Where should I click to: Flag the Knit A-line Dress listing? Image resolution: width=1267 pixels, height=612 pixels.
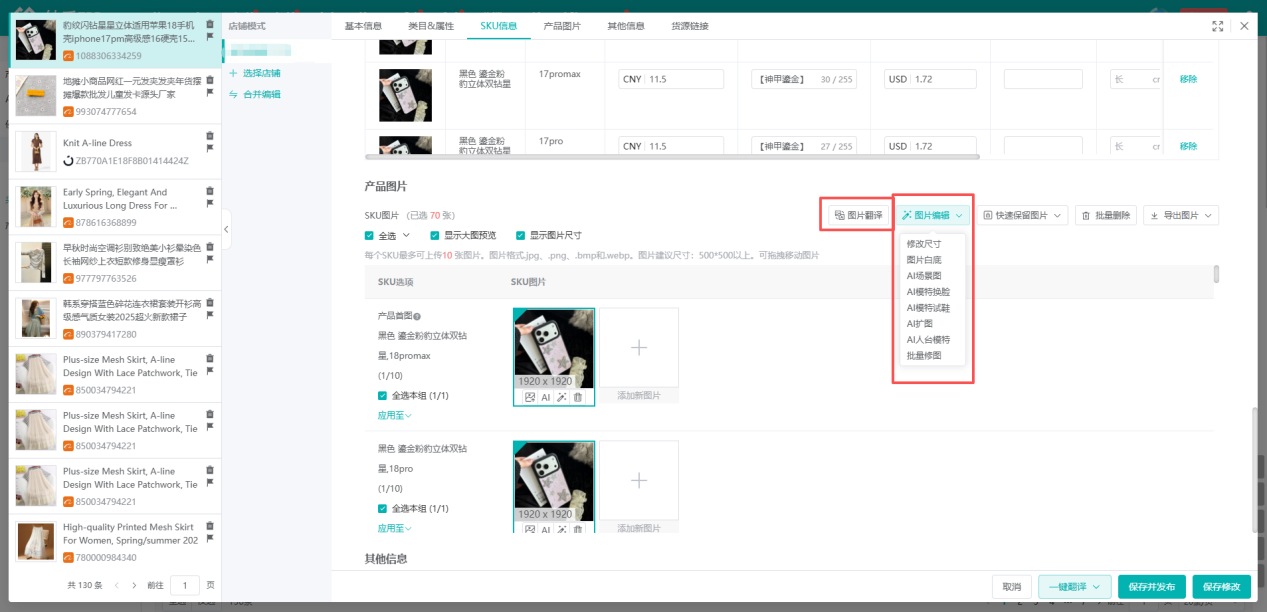point(210,148)
